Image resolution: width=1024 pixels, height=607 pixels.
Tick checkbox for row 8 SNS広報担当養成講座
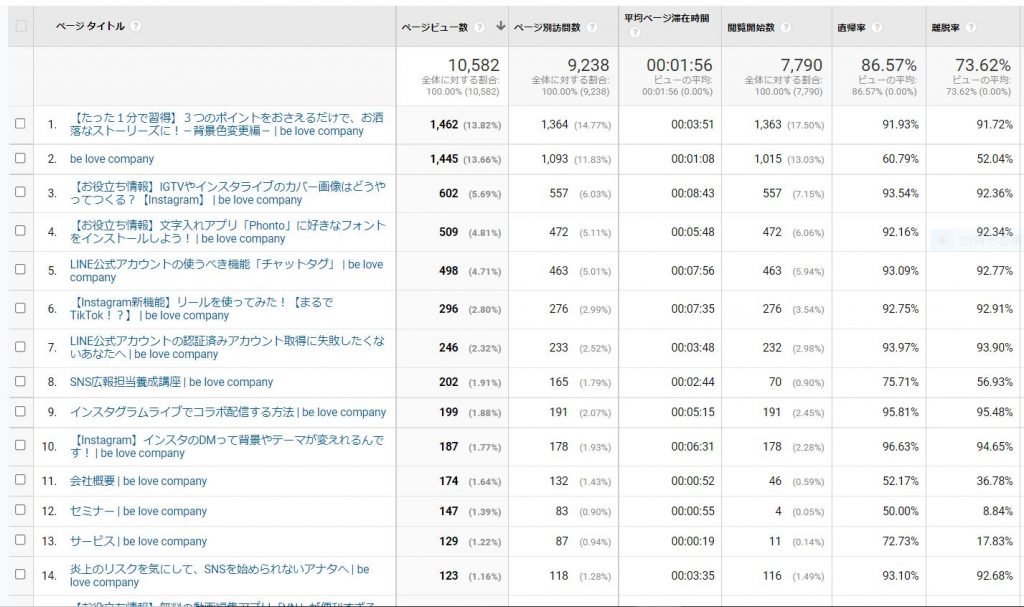click(x=20, y=382)
